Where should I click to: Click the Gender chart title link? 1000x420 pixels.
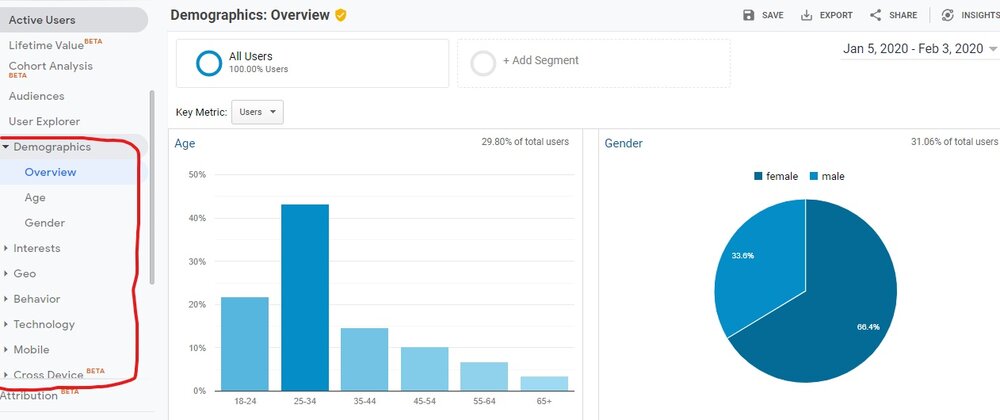[624, 143]
